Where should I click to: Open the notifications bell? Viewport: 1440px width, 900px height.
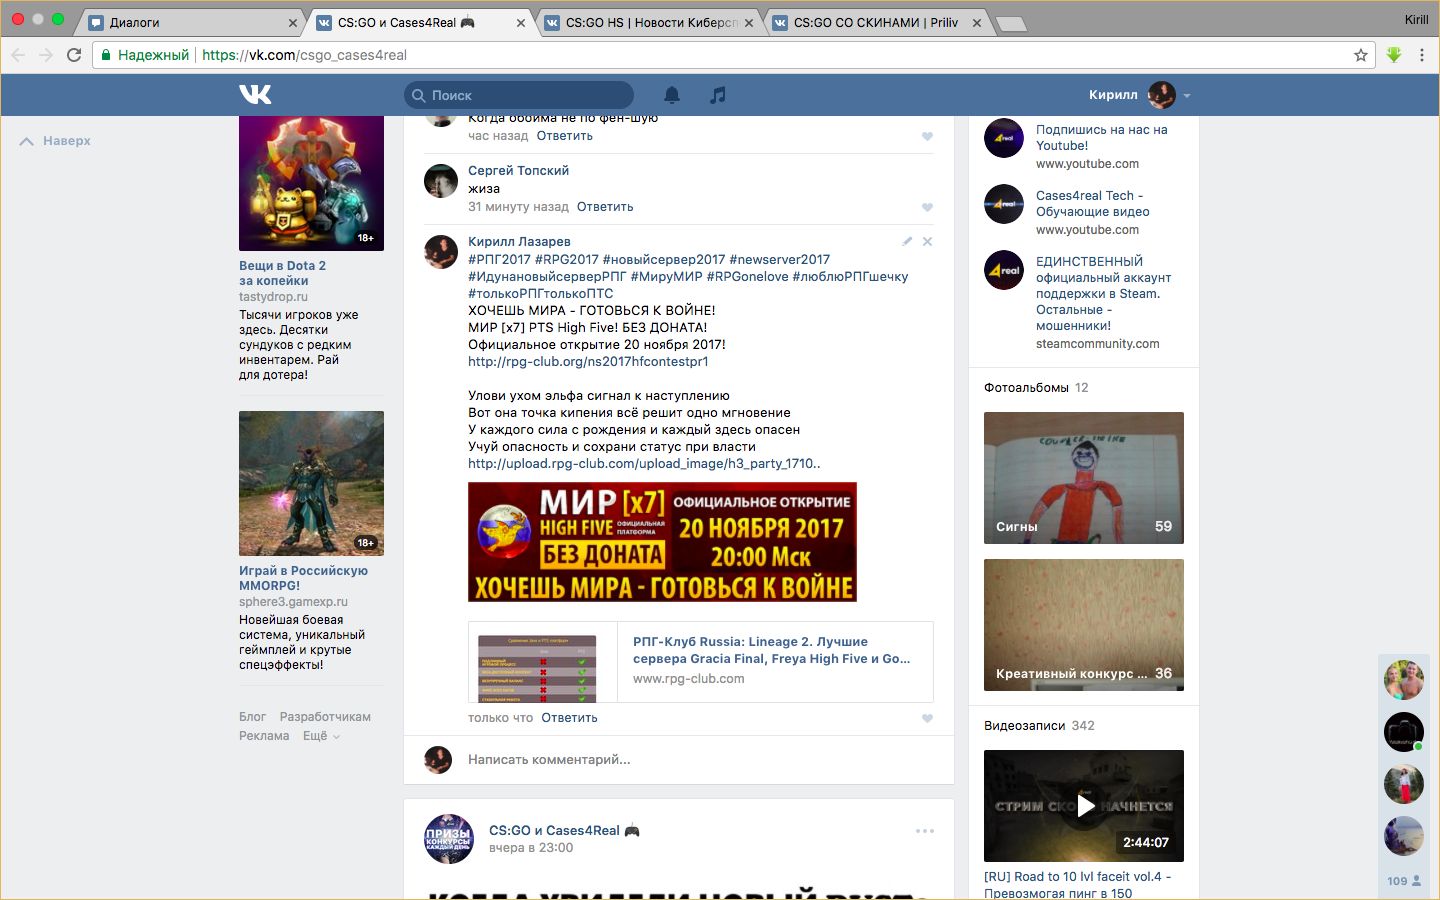coord(672,95)
